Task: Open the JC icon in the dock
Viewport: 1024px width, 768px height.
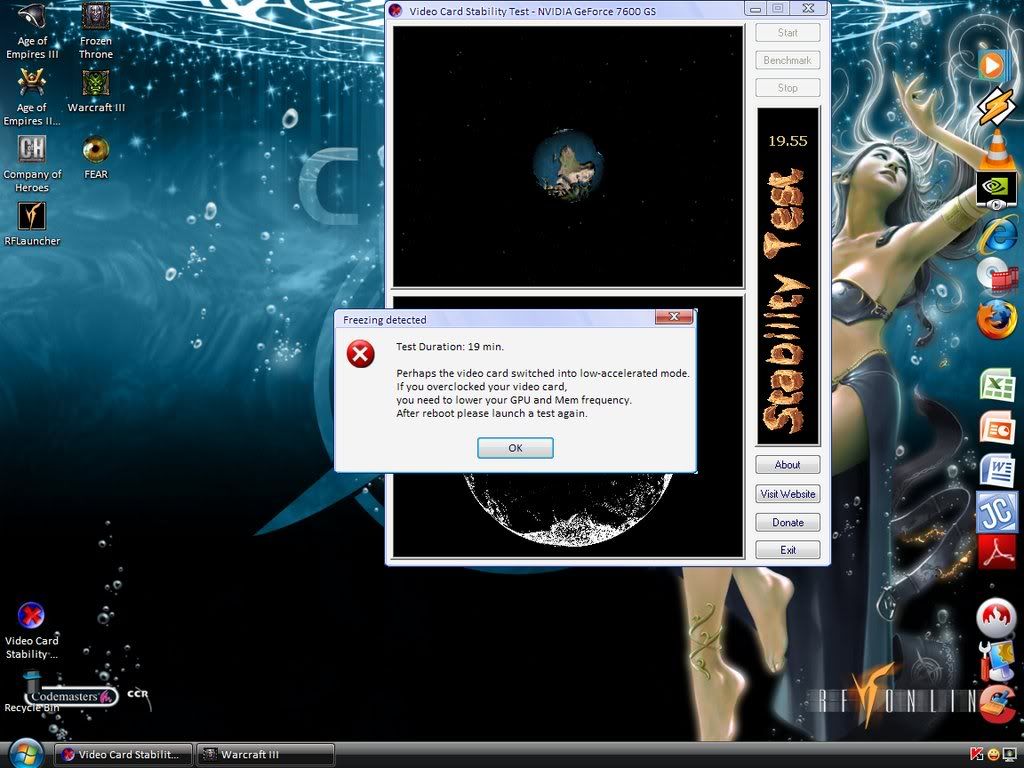Action: pos(997,512)
